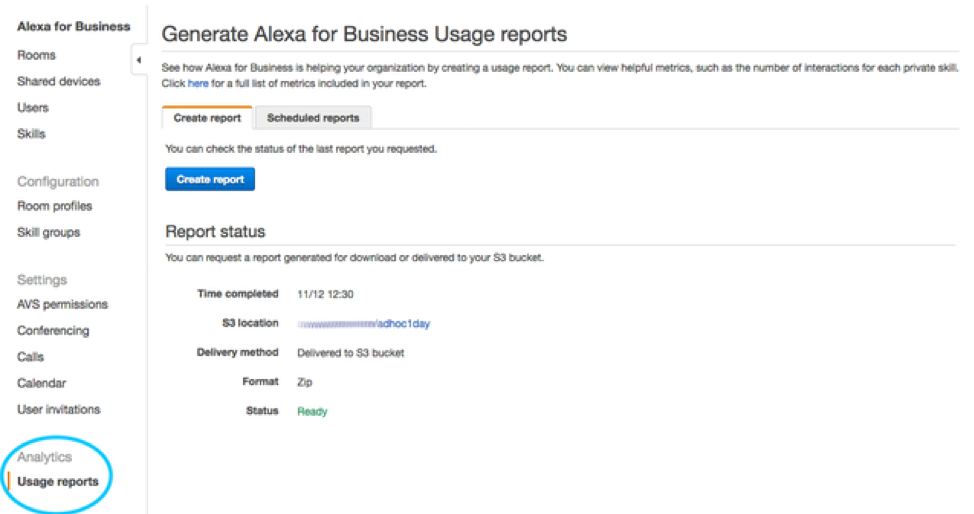Screen dimensions: 974x514
Task: Click the blue Create report button
Action: 210,179
